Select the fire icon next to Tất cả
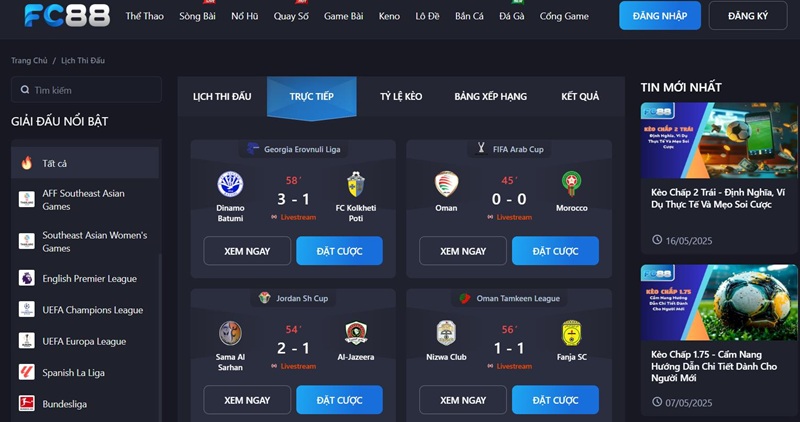800x422 pixels. click(x=27, y=163)
